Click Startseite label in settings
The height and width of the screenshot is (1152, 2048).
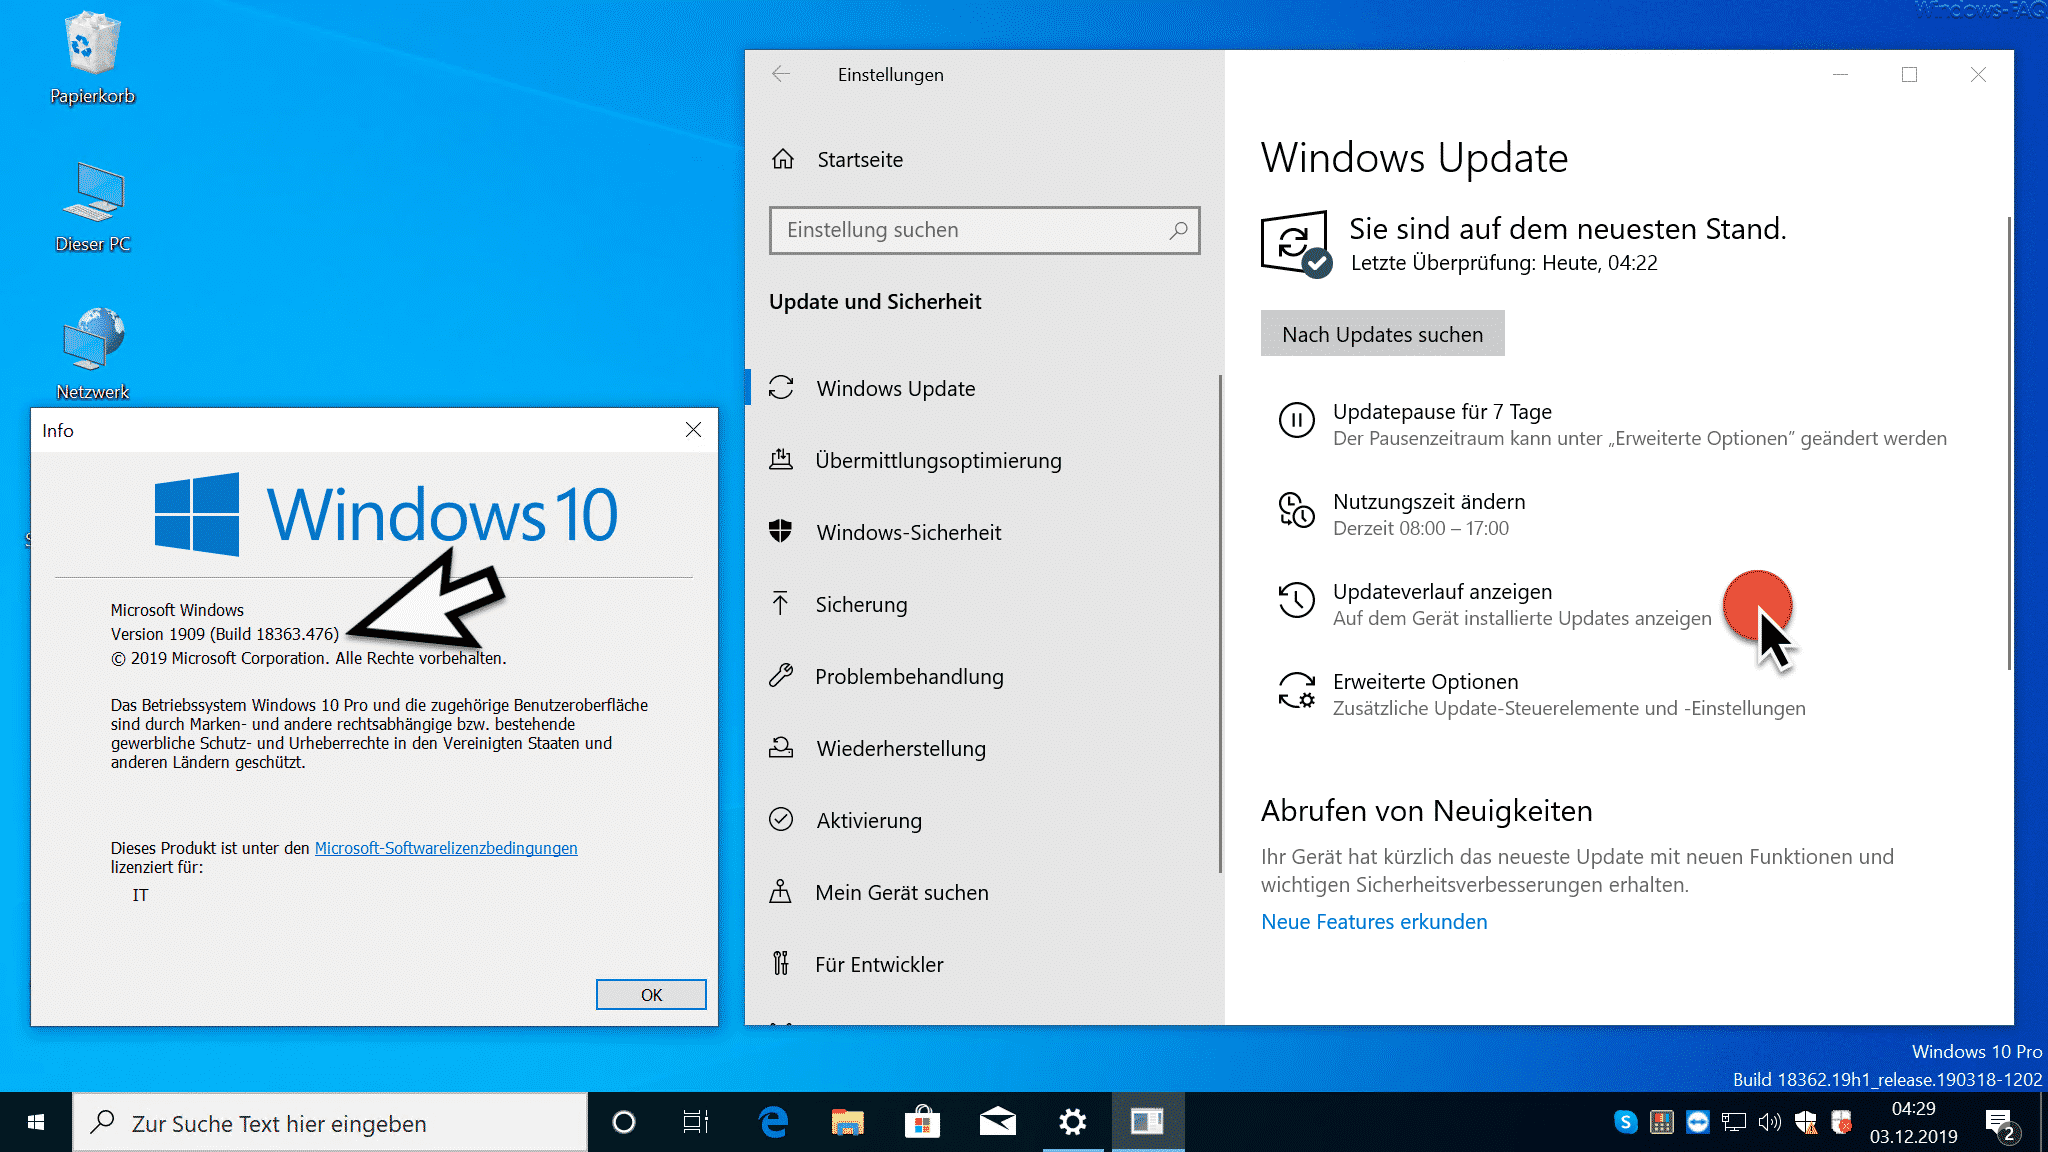coord(860,160)
